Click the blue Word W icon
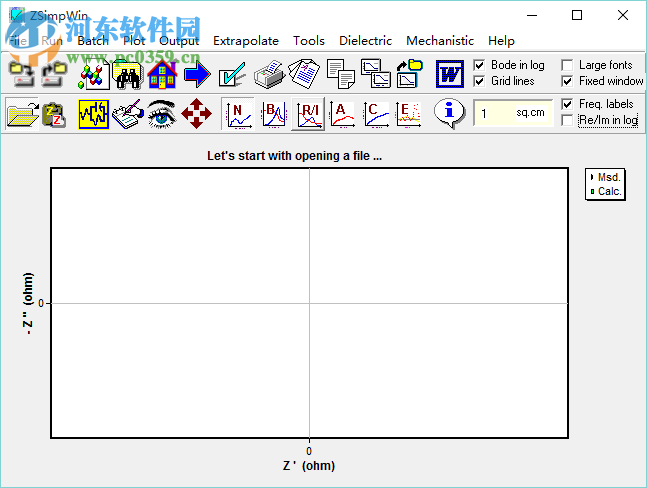The height and width of the screenshot is (488, 647). [x=450, y=74]
